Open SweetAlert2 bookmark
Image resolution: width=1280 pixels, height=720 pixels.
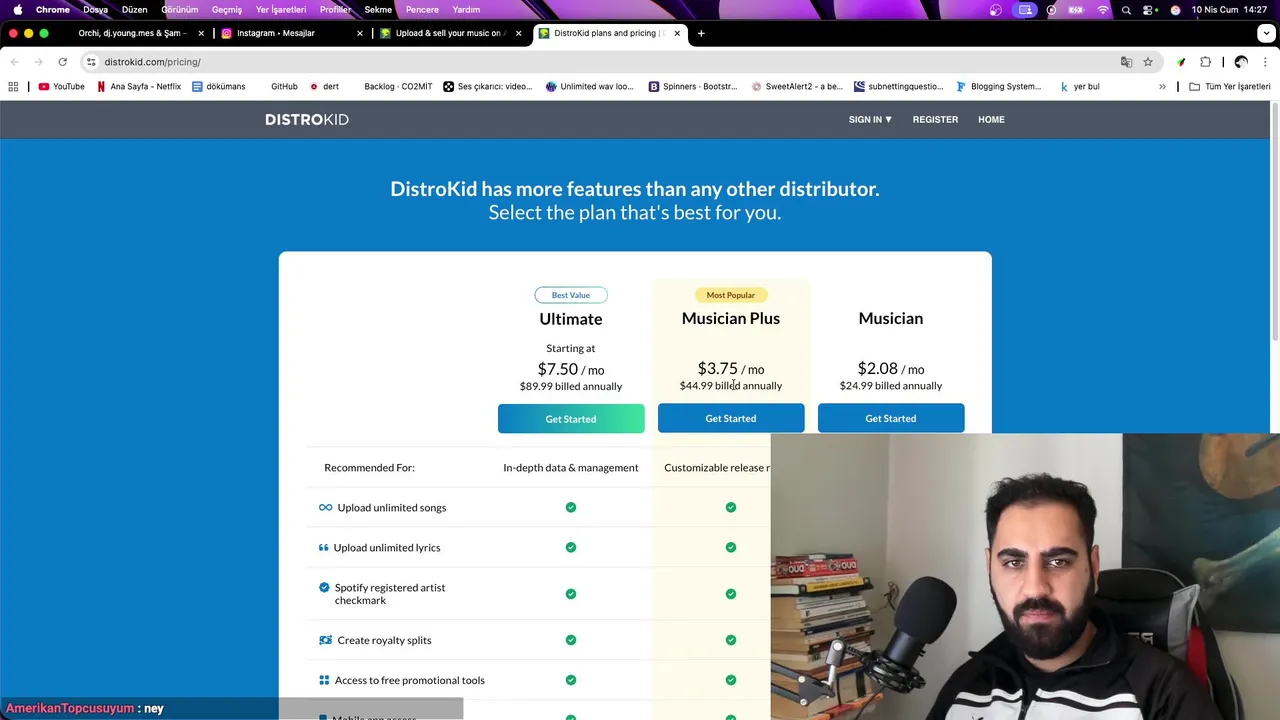coord(797,87)
